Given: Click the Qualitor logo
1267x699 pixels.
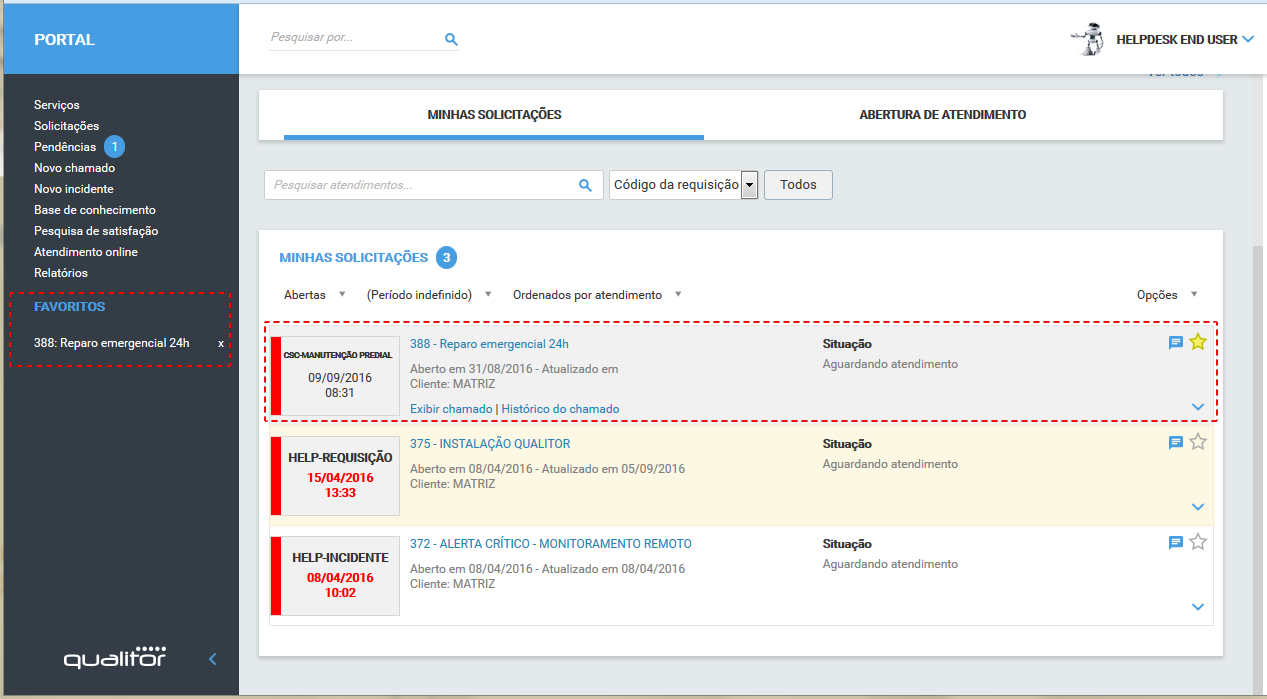Looking at the screenshot, I should [x=113, y=658].
